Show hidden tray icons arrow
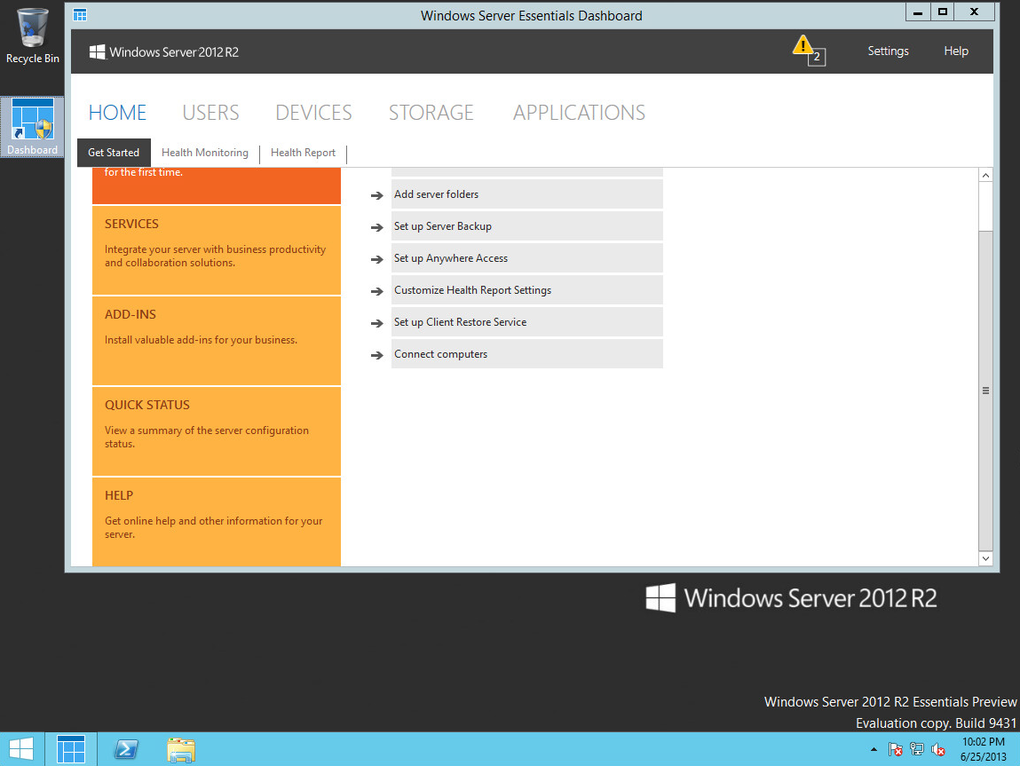Viewport: 1020px width, 766px height. coord(874,750)
